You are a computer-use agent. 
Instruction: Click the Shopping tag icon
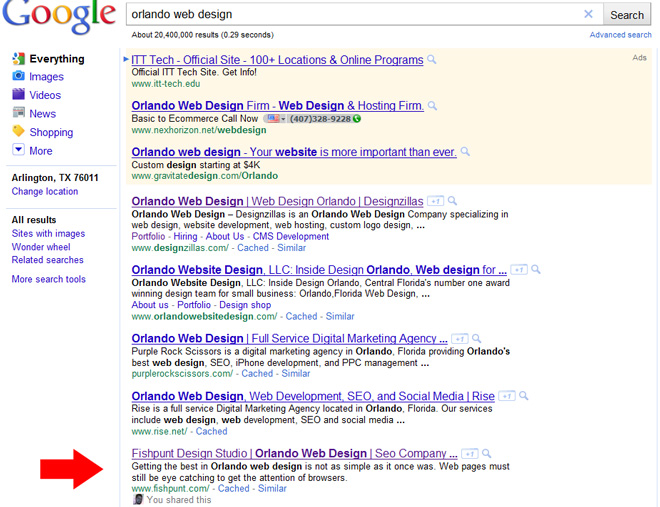tap(19, 131)
